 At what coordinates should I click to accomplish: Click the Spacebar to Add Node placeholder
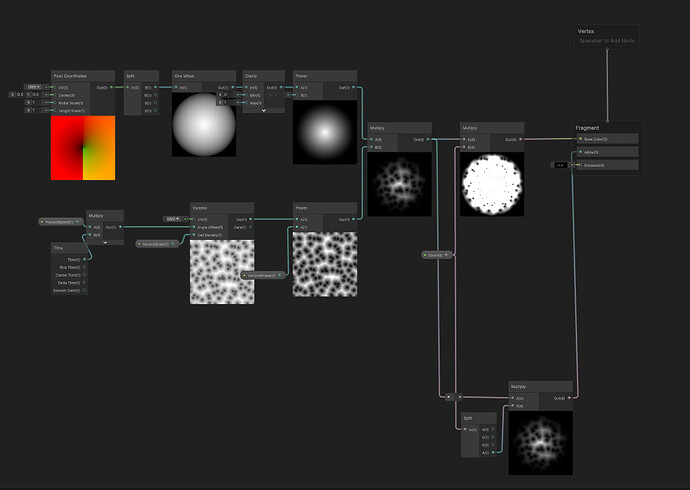coord(607,40)
